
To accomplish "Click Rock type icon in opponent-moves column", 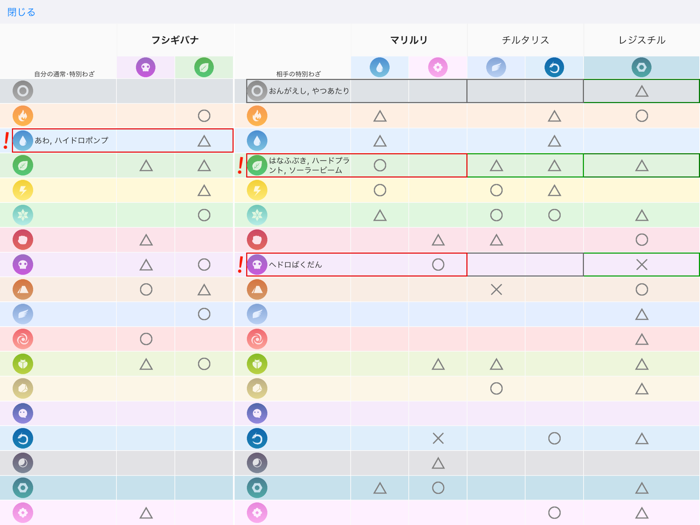I will [x=257, y=388].
